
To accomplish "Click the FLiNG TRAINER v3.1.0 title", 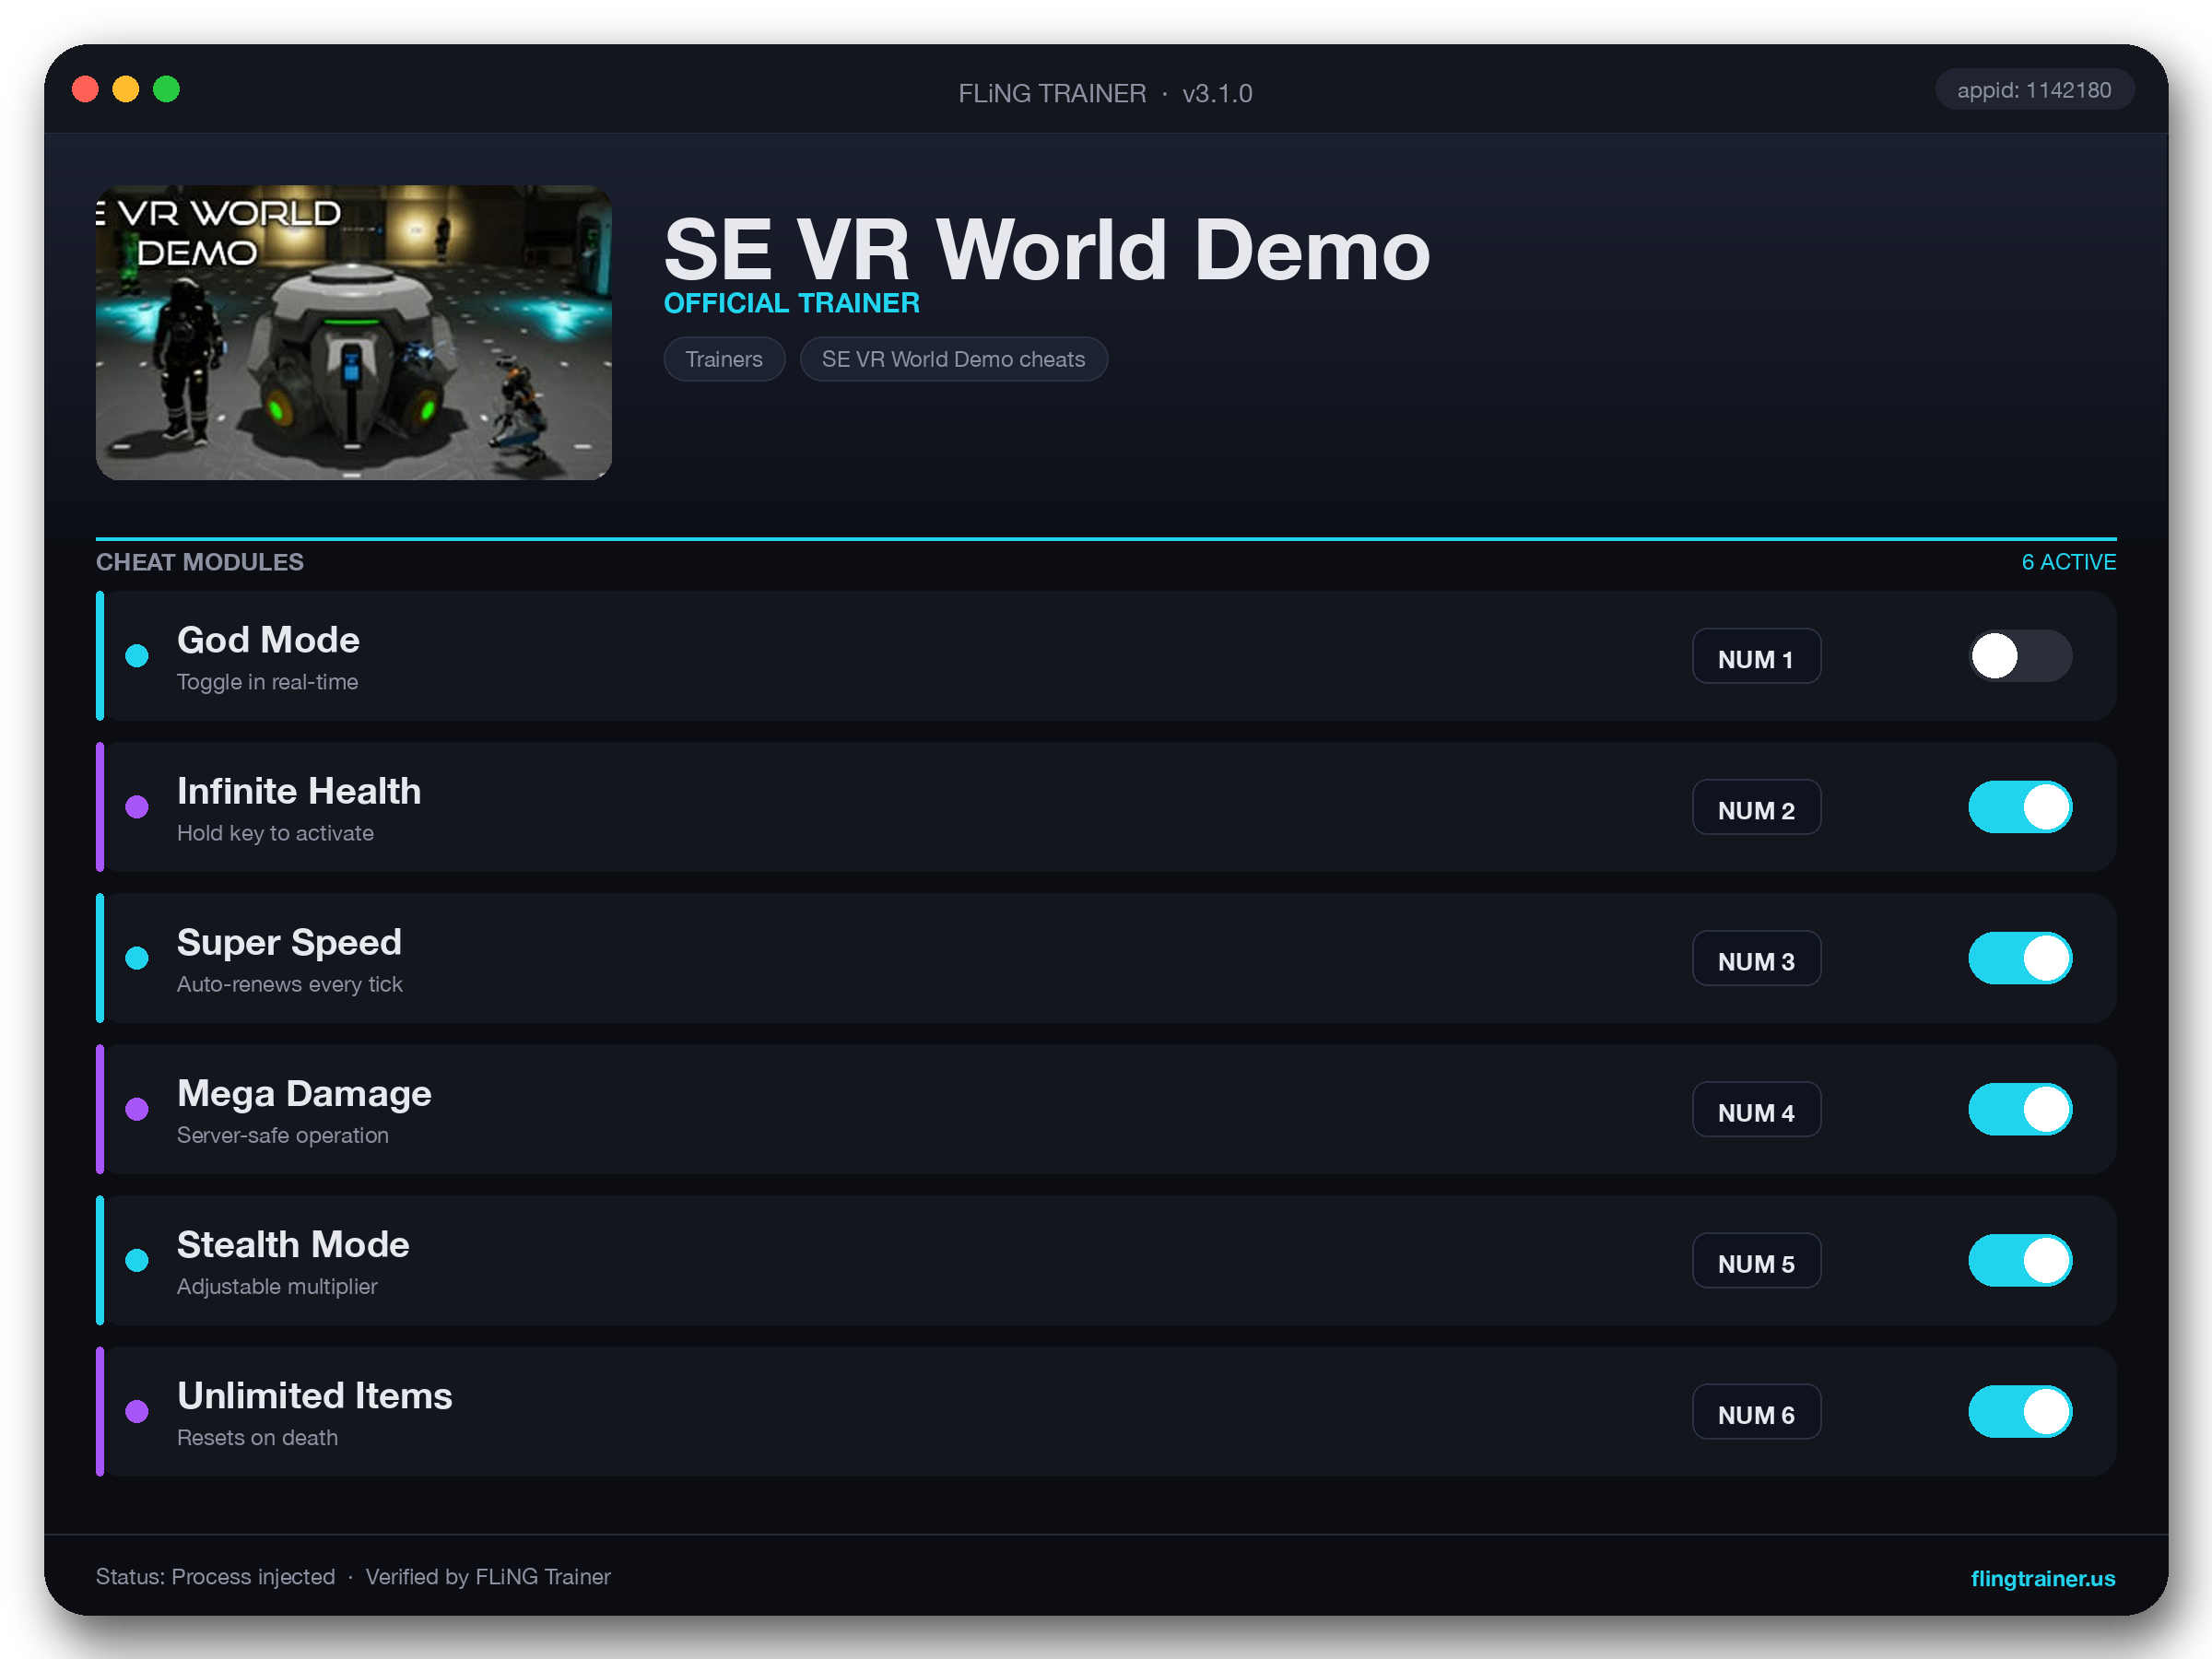I will point(1105,93).
